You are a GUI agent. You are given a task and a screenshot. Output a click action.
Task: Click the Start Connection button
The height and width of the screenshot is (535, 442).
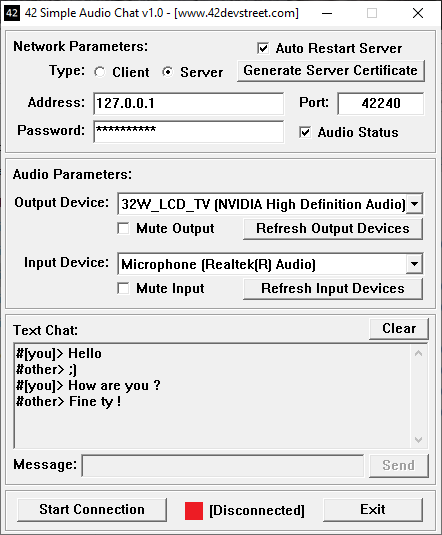tap(92, 510)
